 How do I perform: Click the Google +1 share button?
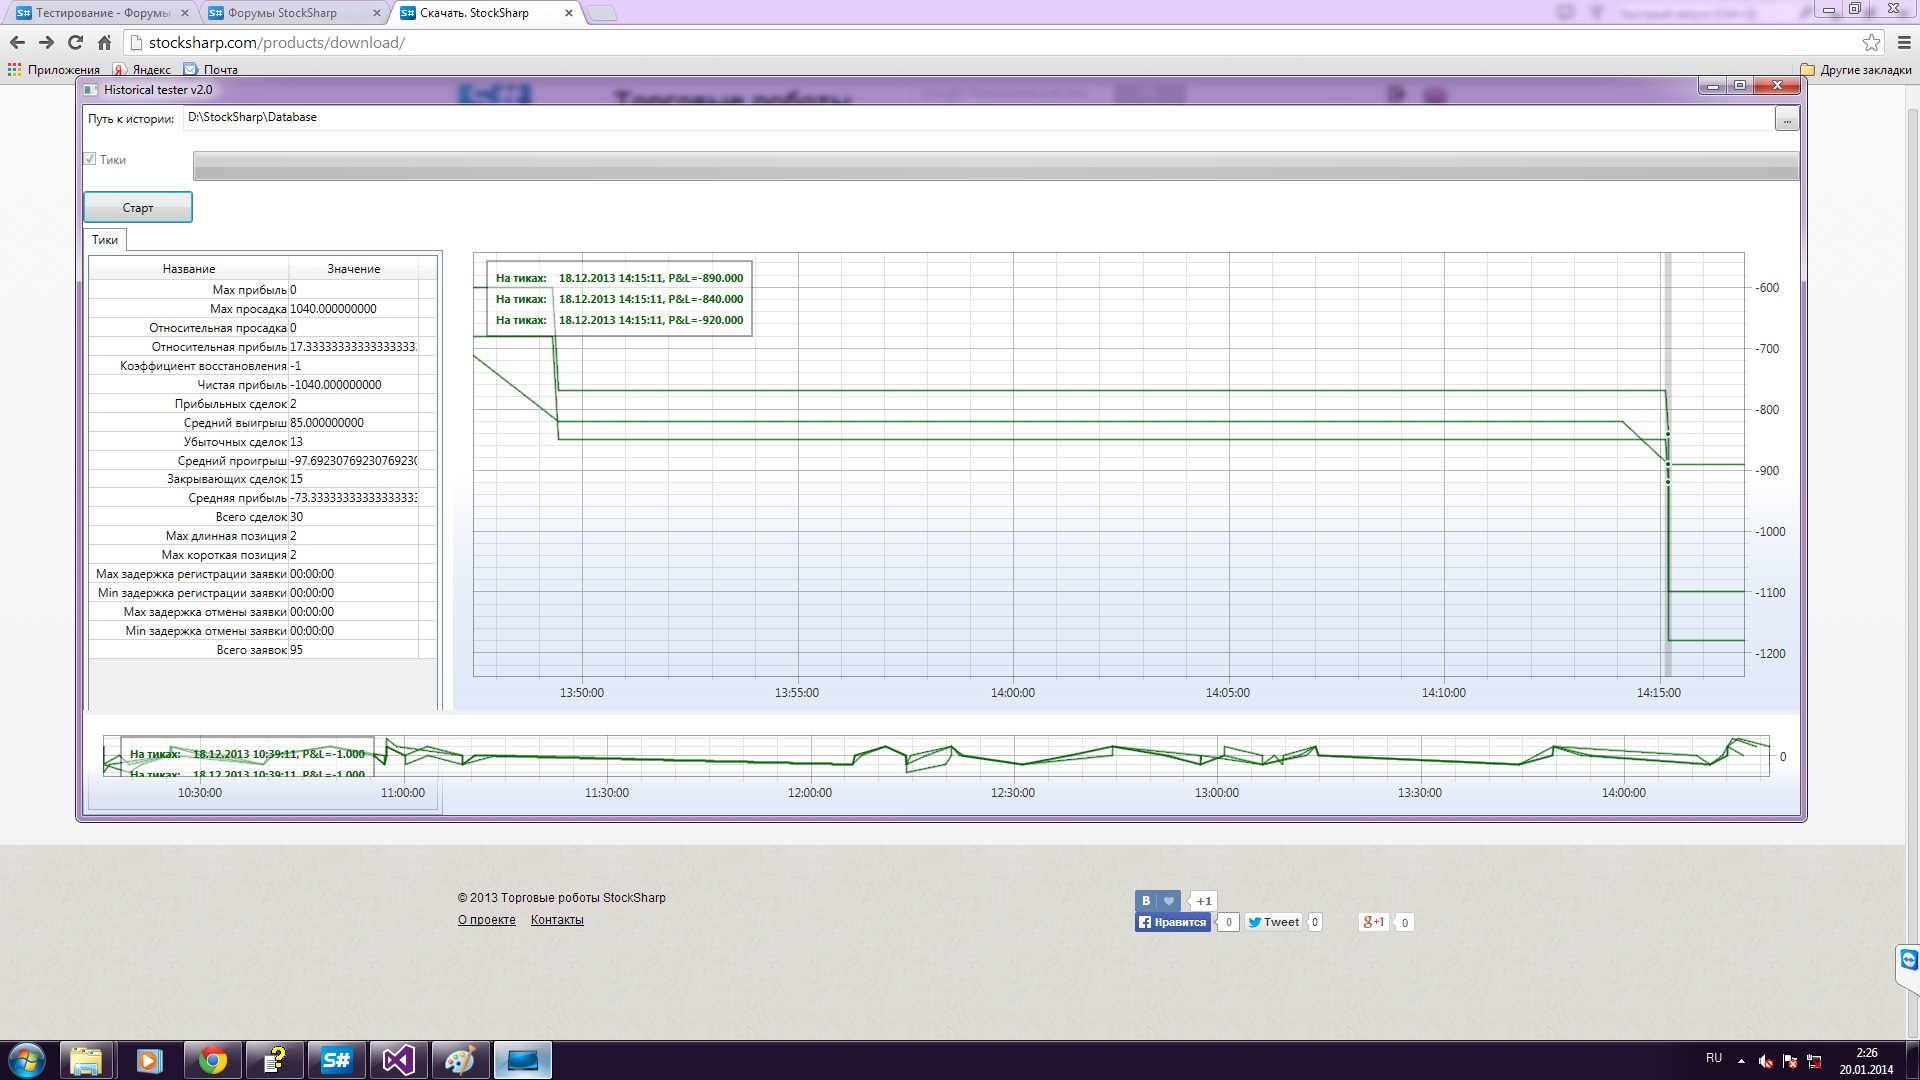point(1374,922)
